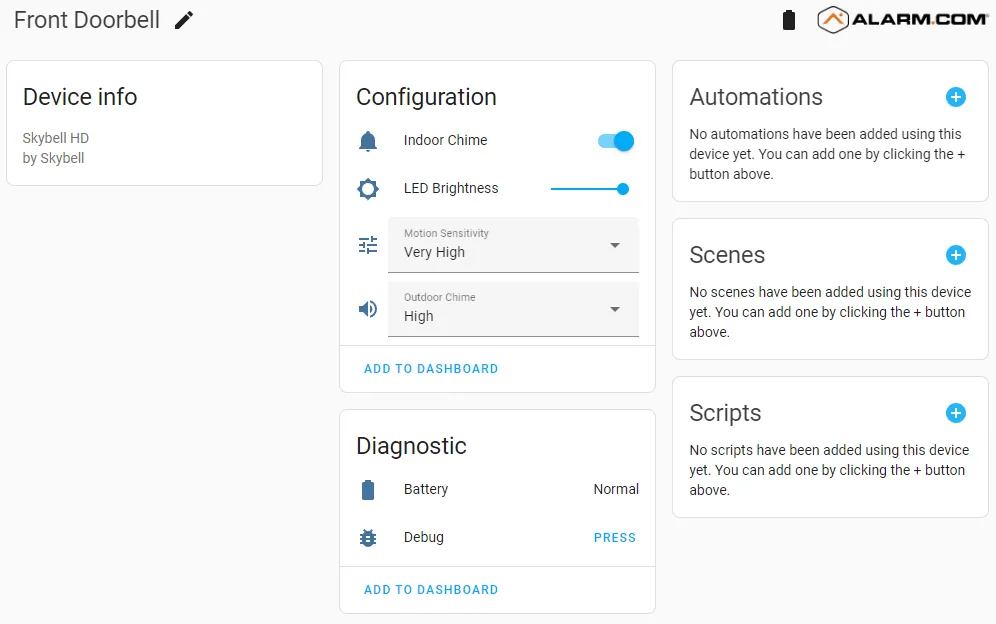Screen dimensions: 996x624
Task: Click the tune icon beside Motion Sensitivity
Action: click(368, 245)
